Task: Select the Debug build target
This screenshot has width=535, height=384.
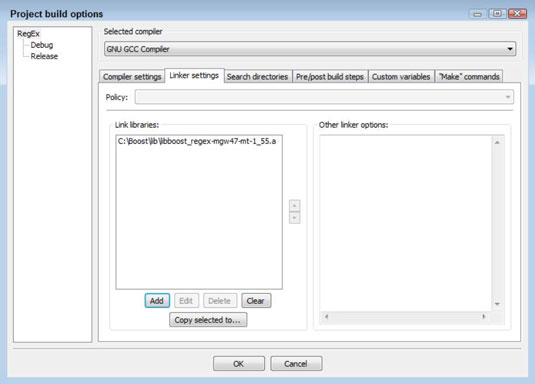Action: point(42,45)
